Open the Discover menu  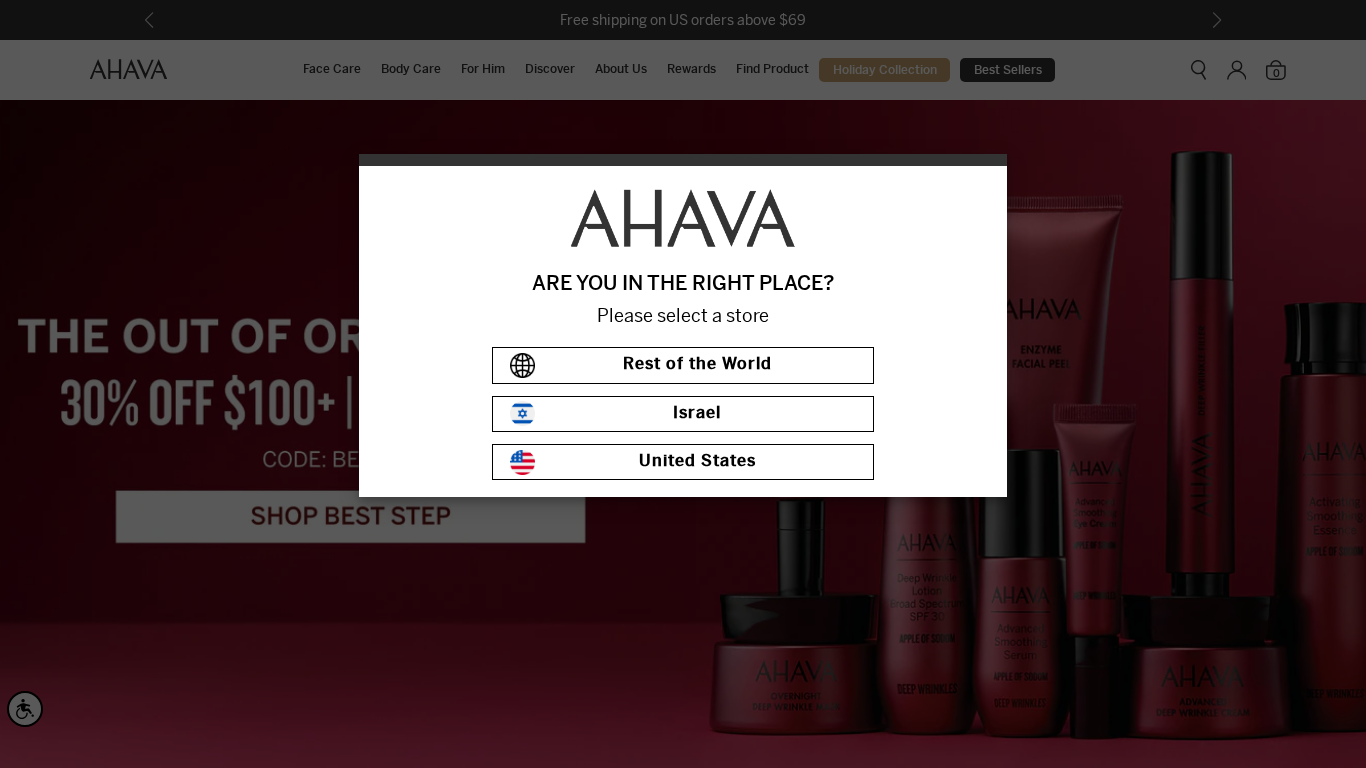pyautogui.click(x=550, y=69)
